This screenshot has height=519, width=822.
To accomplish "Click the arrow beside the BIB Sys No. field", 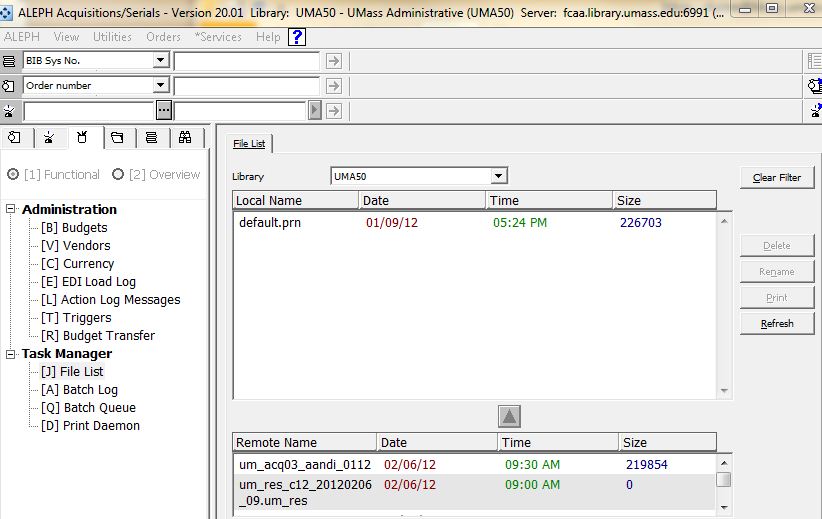I will tap(334, 61).
